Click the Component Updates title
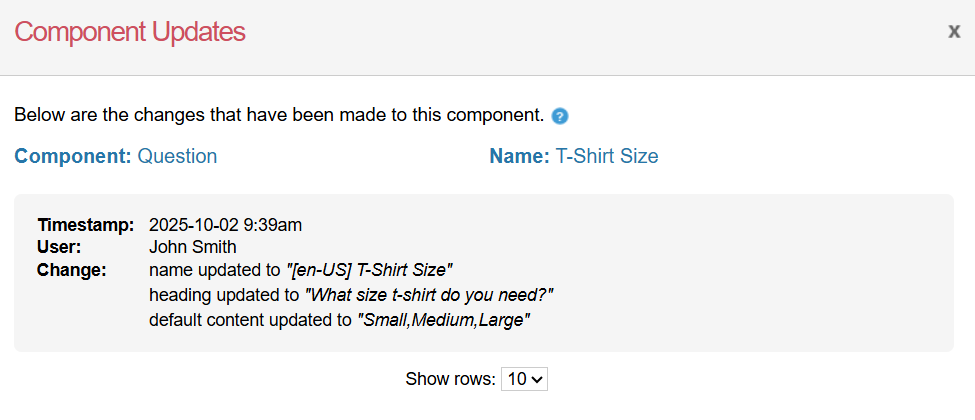Viewport: 975px width, 420px height. 130,32
